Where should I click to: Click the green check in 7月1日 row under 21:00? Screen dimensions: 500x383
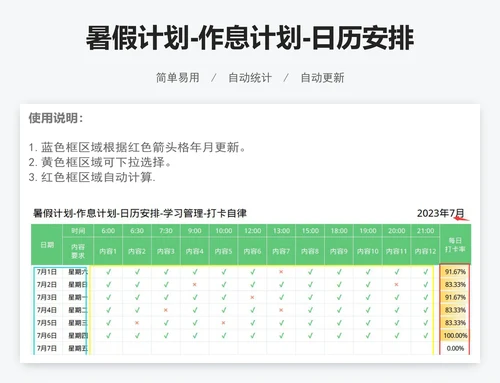(x=425, y=272)
